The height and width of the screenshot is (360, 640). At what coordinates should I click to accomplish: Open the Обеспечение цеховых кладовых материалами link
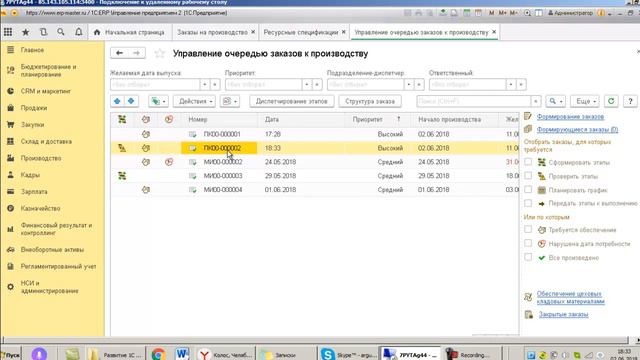coord(570,298)
